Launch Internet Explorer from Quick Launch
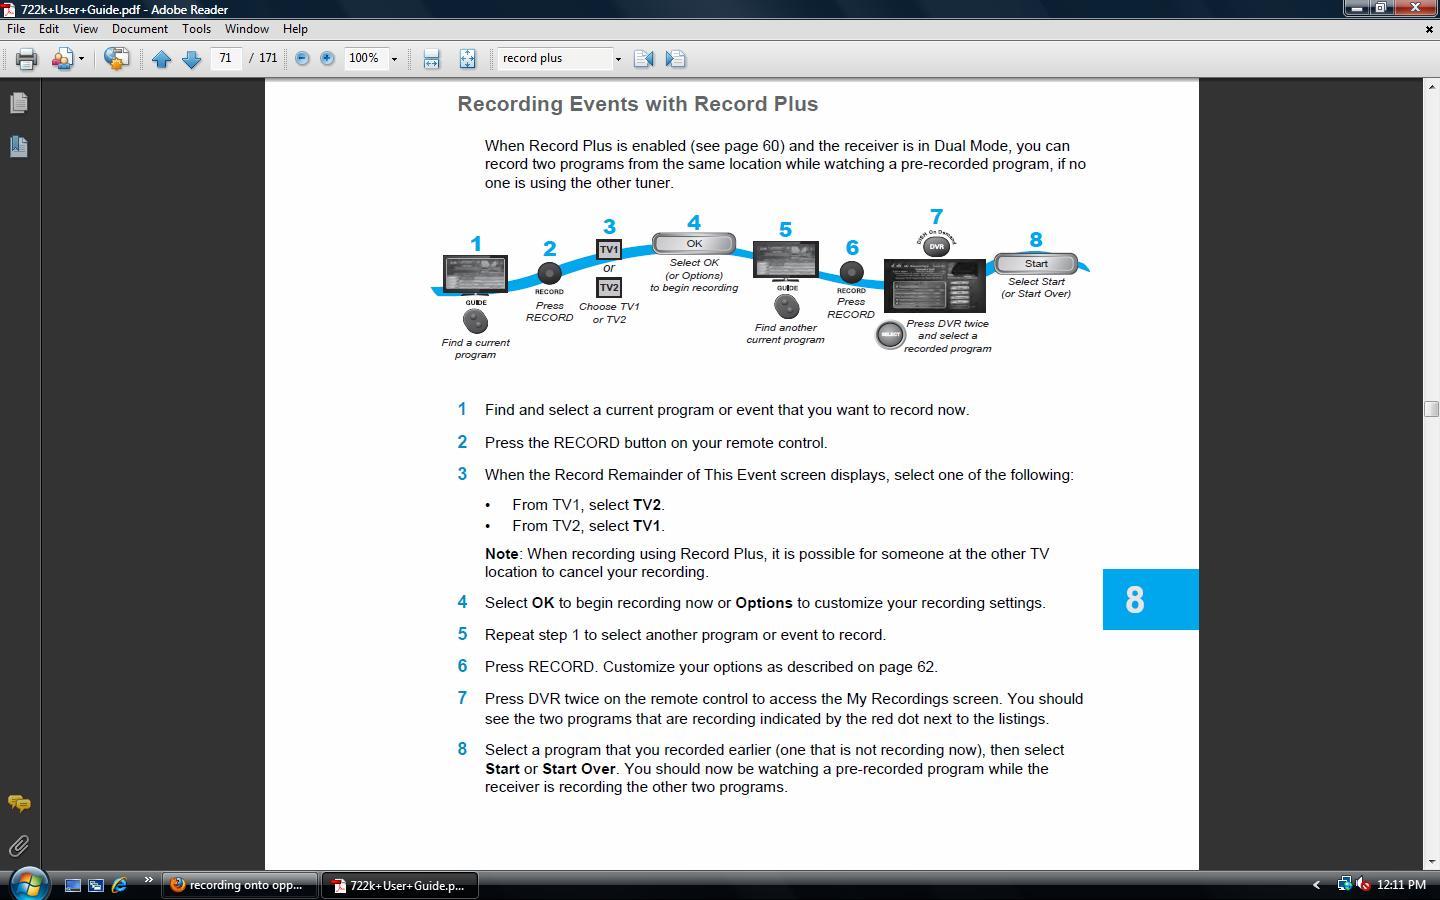Screen dimensions: 1440x900 pos(120,885)
